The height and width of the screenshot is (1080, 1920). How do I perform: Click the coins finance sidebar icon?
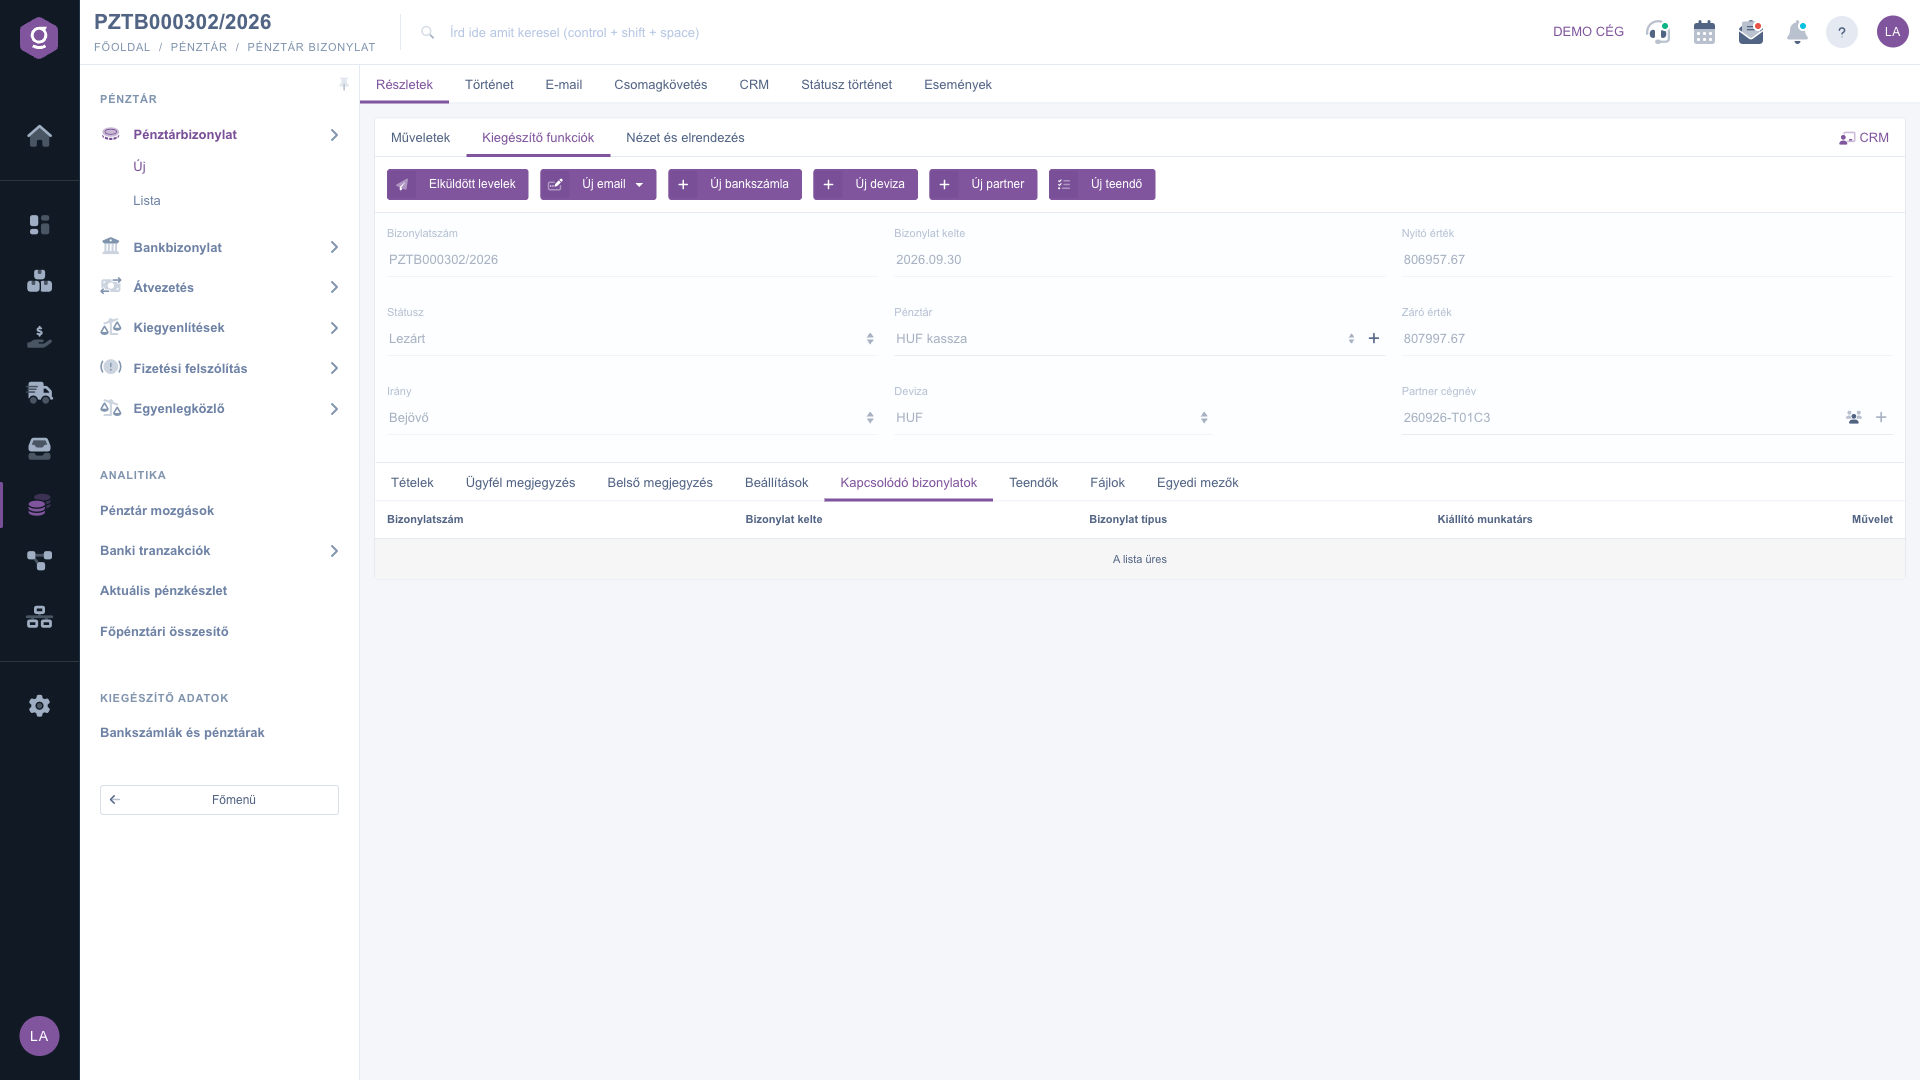(39, 505)
